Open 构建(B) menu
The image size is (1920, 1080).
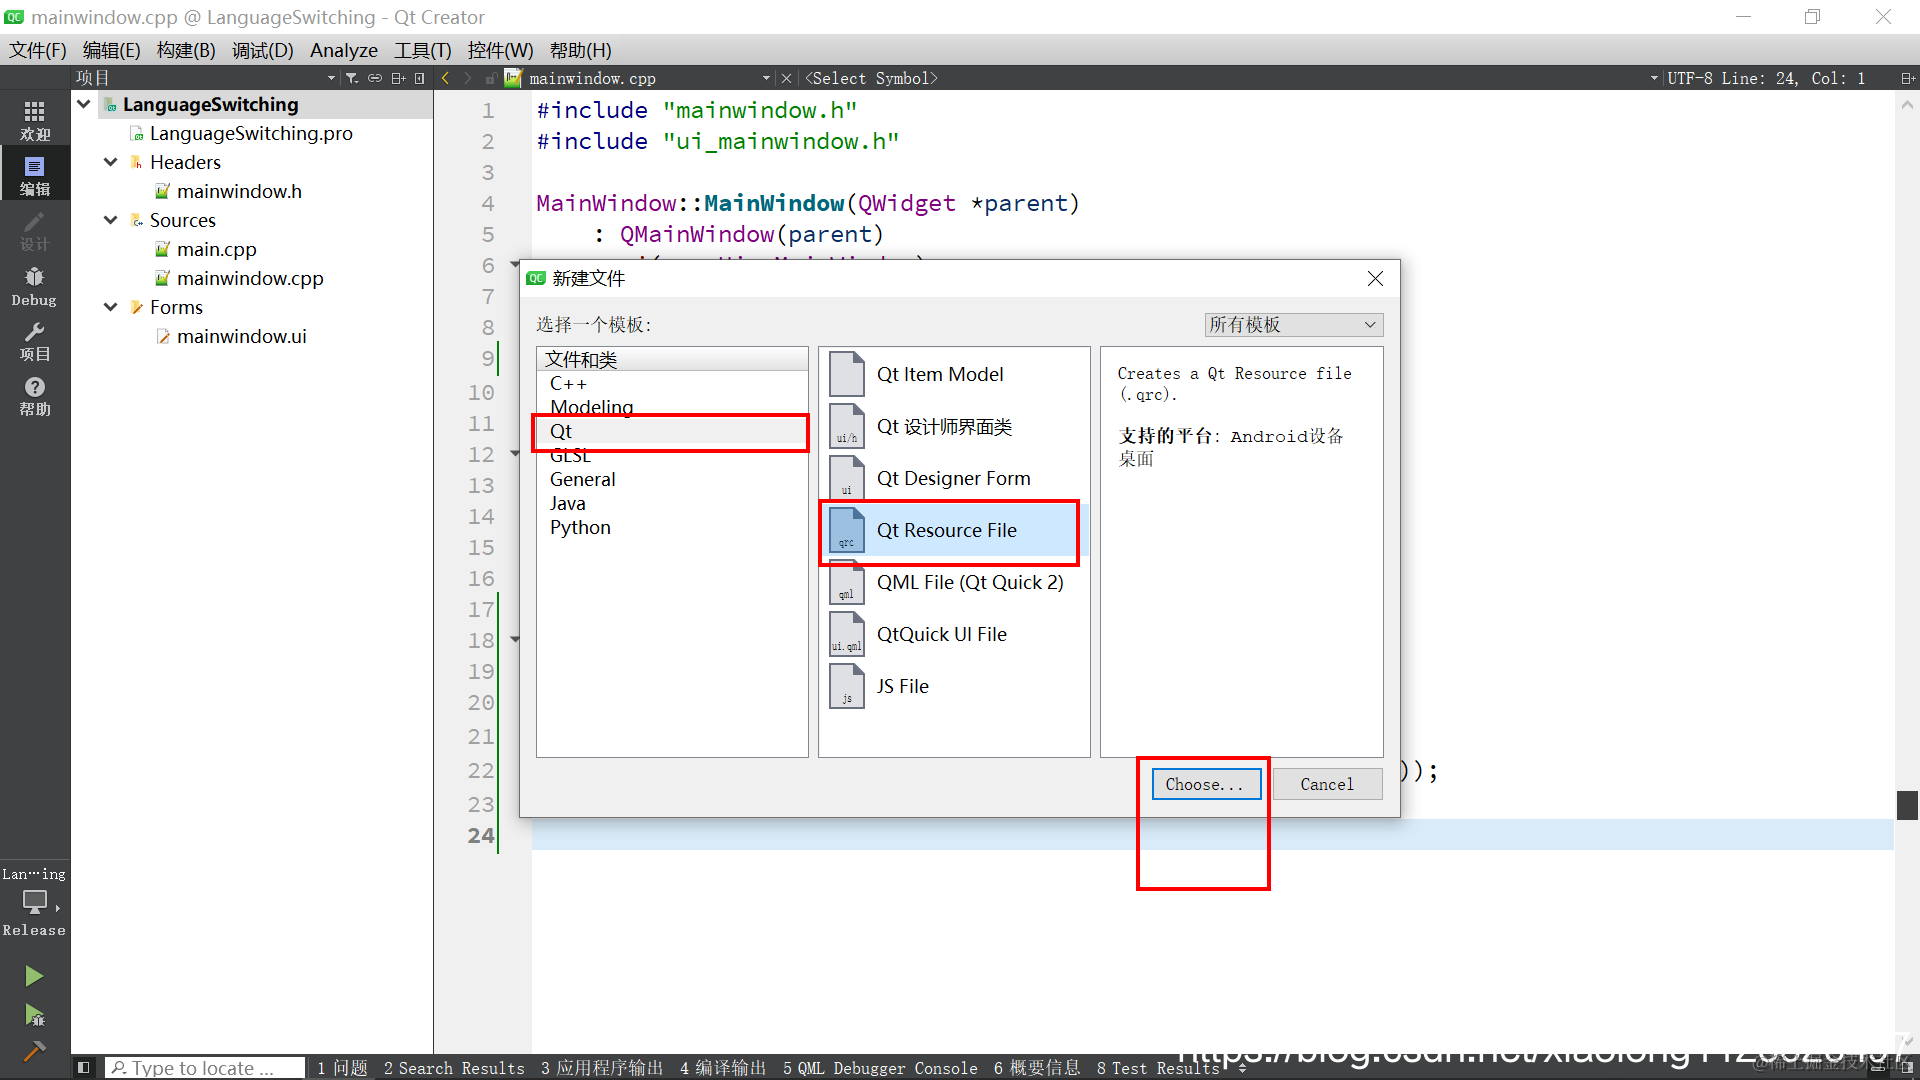point(186,50)
